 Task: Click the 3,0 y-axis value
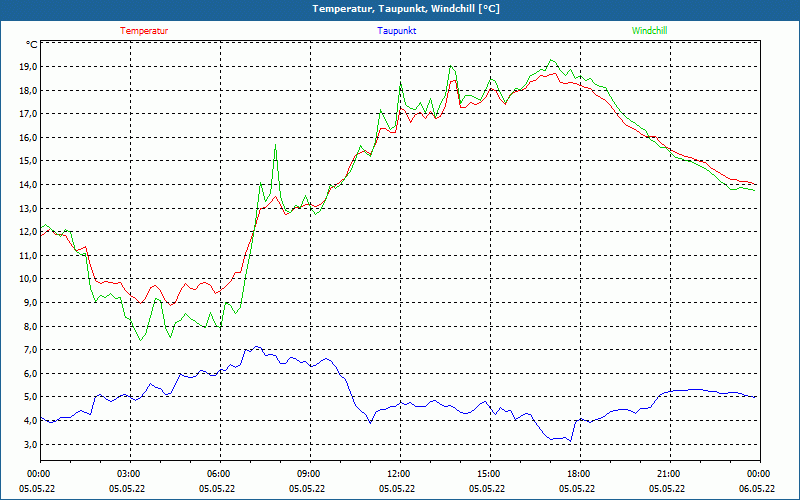pyautogui.click(x=30, y=444)
